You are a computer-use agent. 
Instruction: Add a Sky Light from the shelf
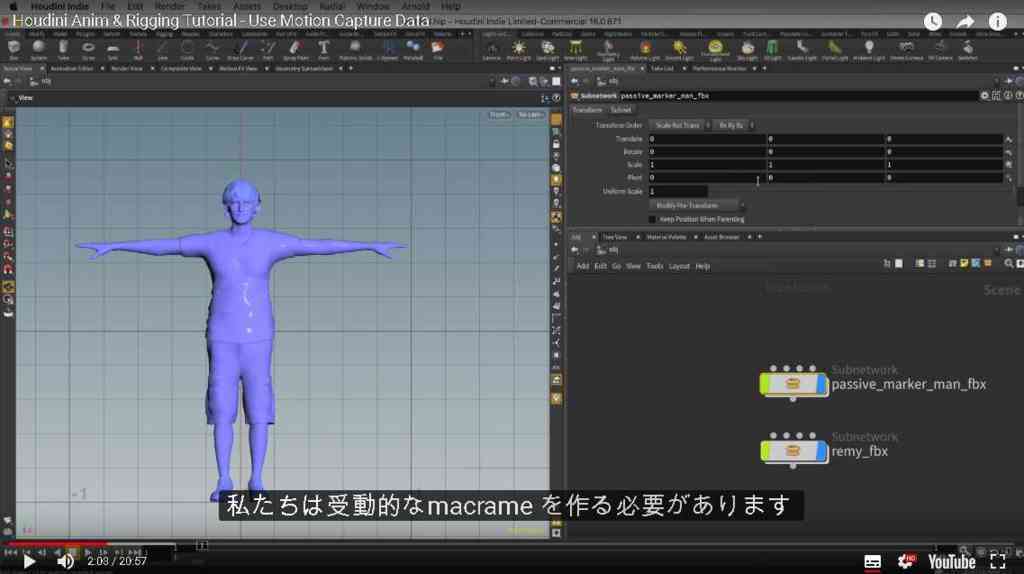coord(748,50)
